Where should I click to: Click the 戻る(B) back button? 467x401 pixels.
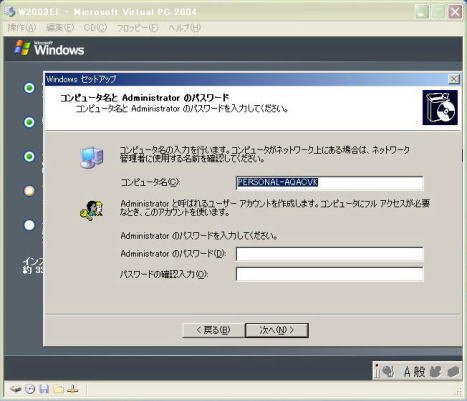(213, 330)
